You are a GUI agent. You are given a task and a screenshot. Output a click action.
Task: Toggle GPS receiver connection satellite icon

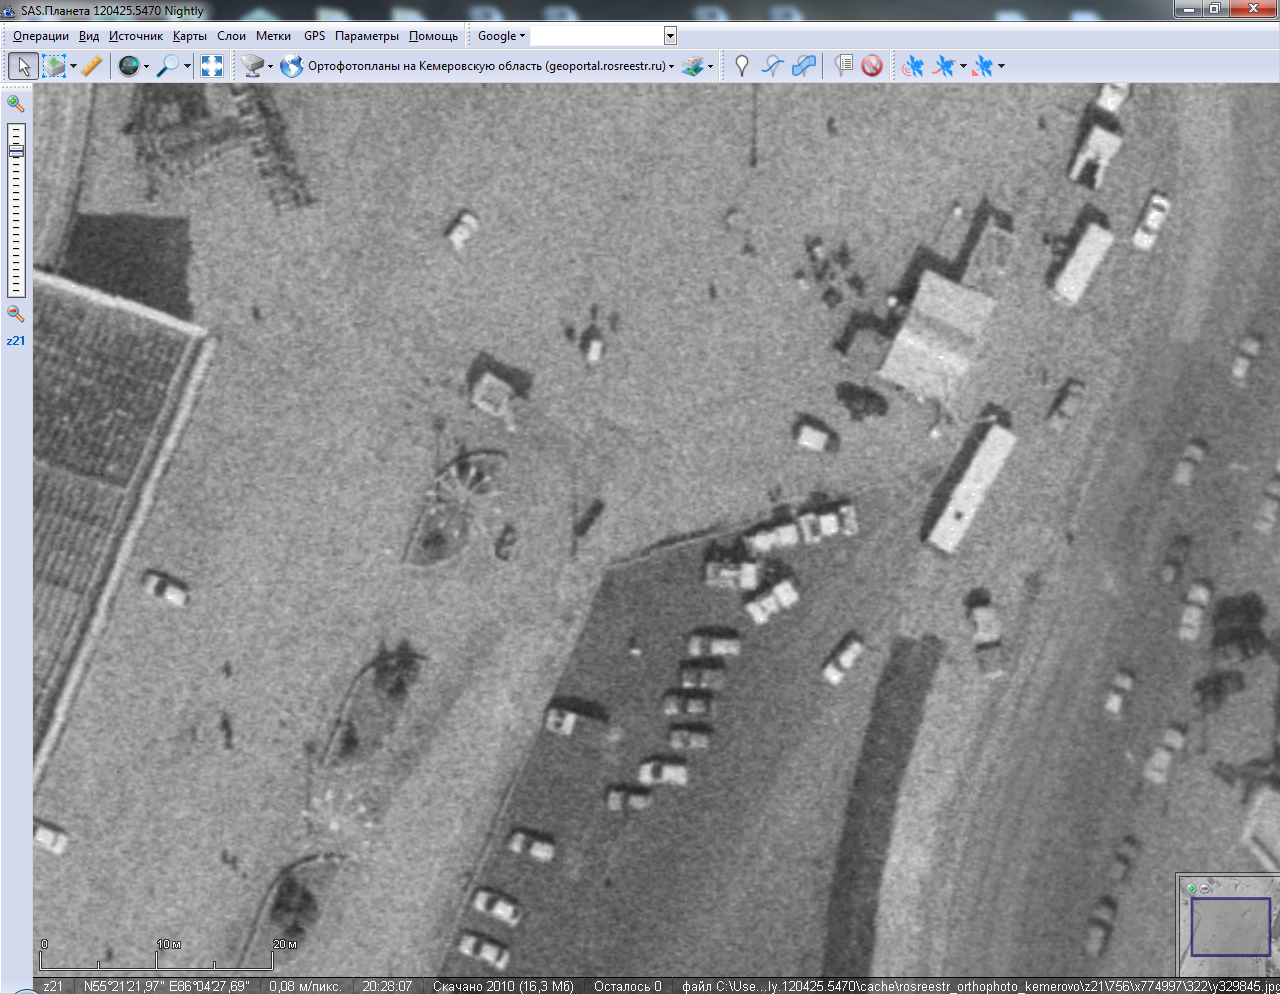click(x=912, y=66)
